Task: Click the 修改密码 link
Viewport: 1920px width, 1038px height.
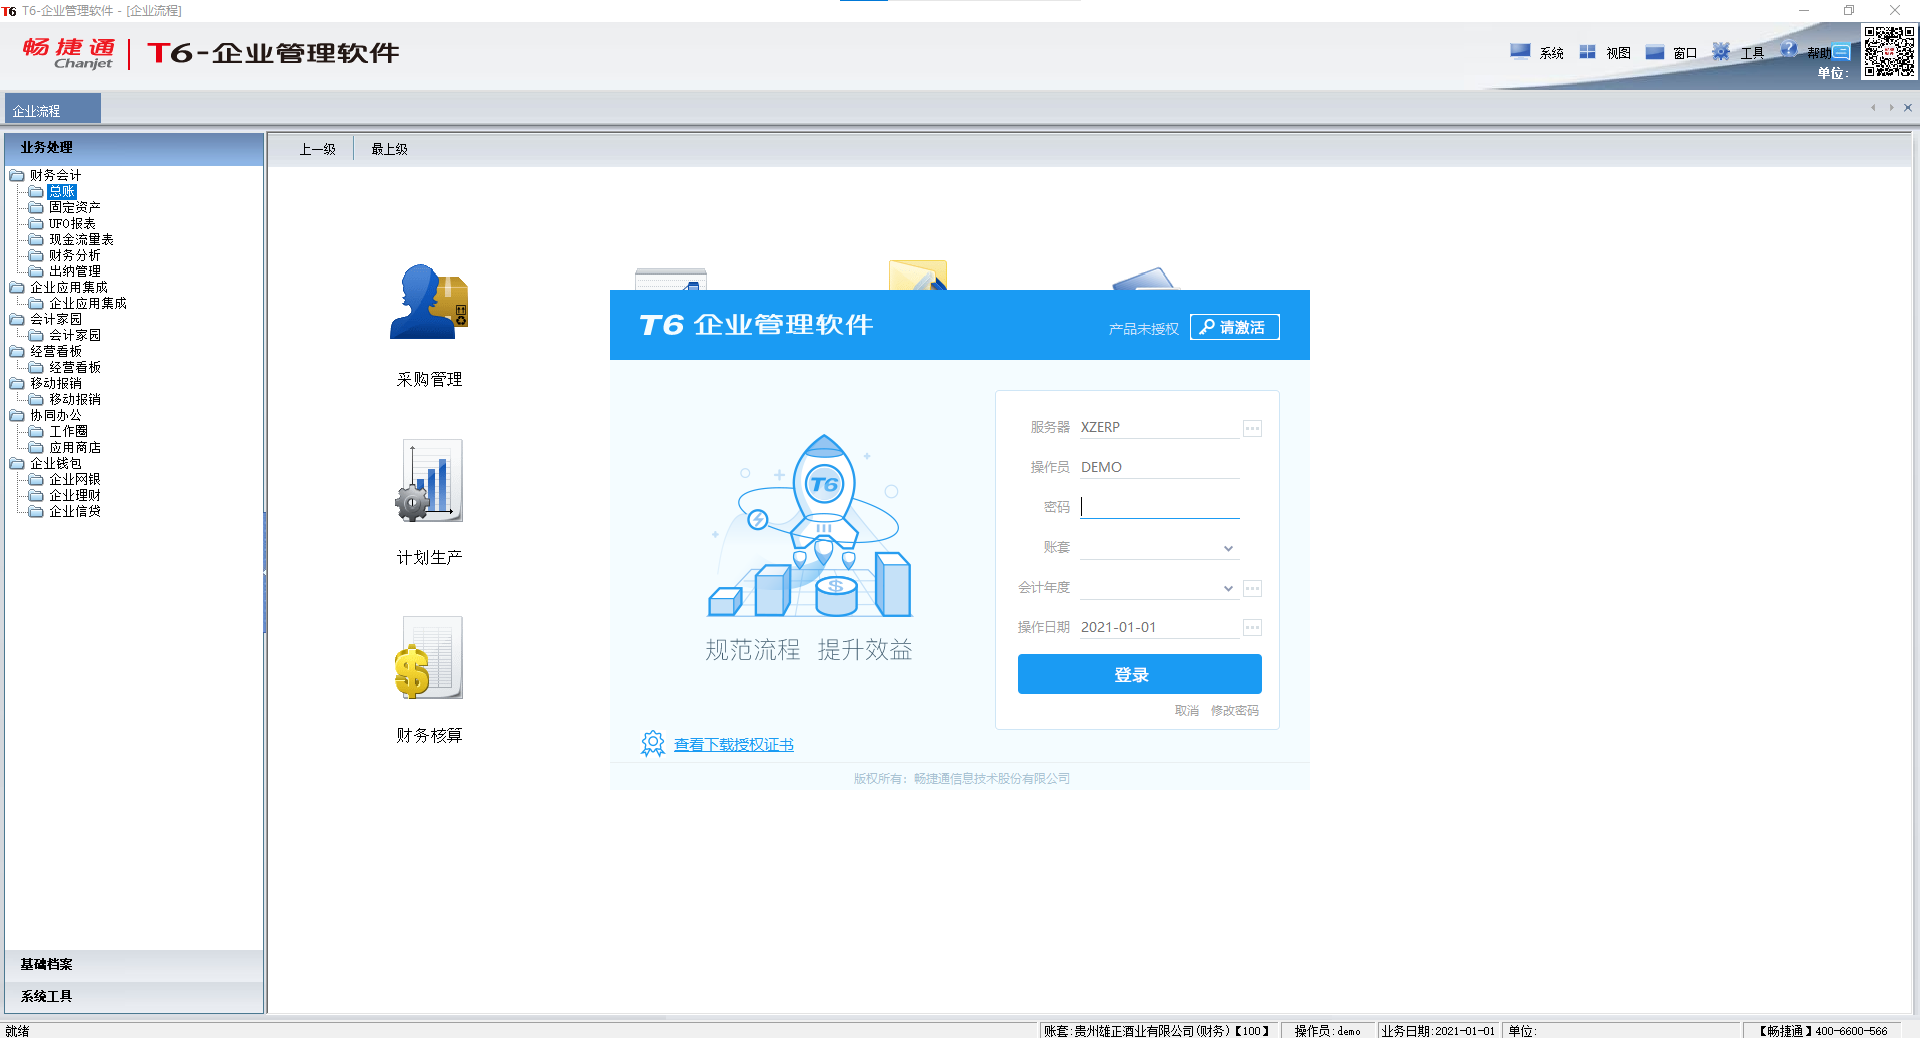Action: pos(1234,710)
